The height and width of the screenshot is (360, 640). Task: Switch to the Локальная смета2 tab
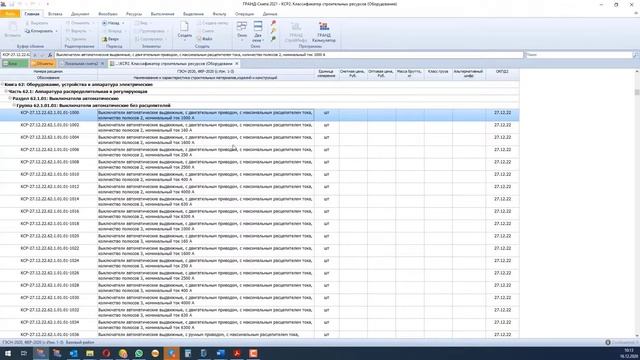coord(80,64)
